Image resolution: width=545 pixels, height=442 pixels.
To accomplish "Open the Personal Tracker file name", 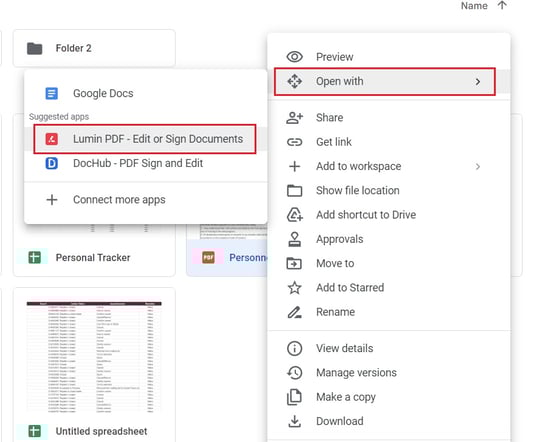I will click(93, 258).
